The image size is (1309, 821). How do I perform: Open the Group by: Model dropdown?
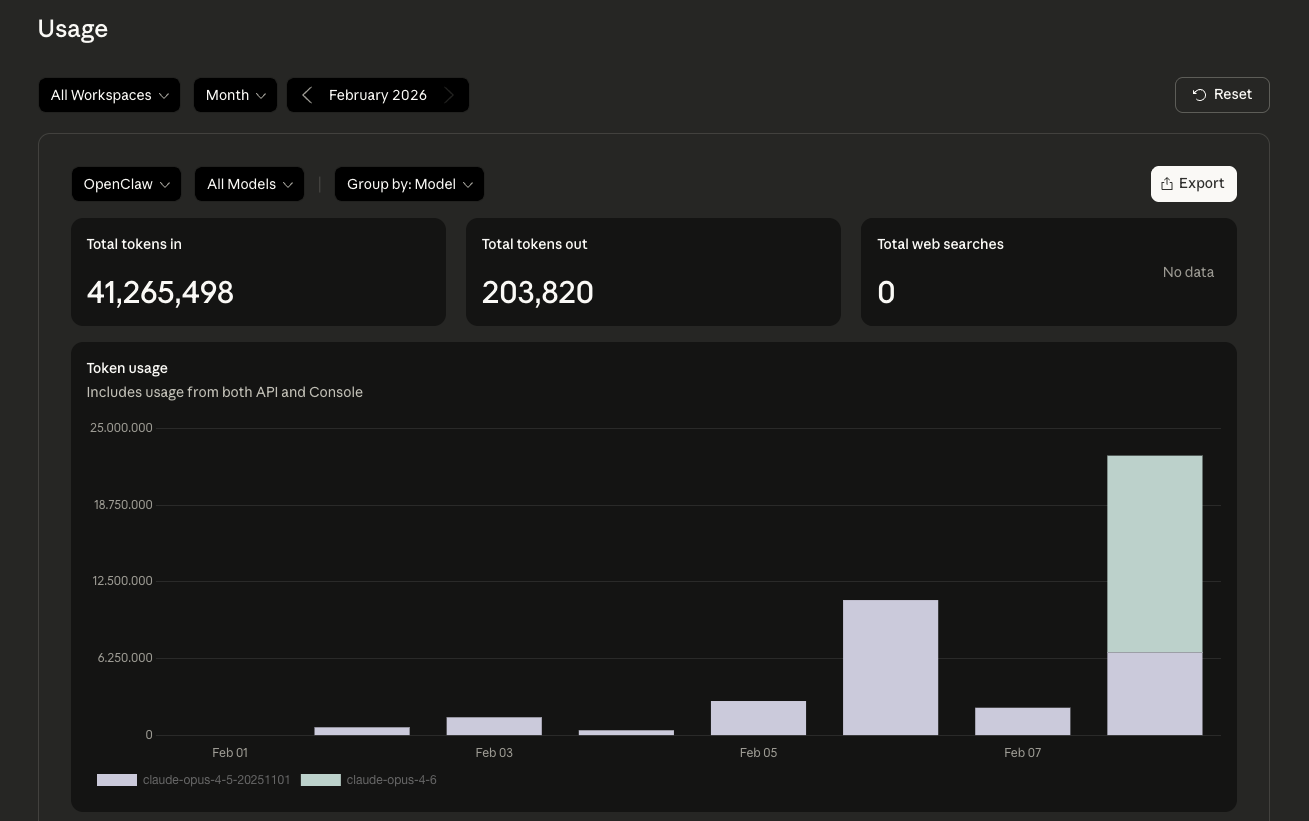click(x=409, y=184)
